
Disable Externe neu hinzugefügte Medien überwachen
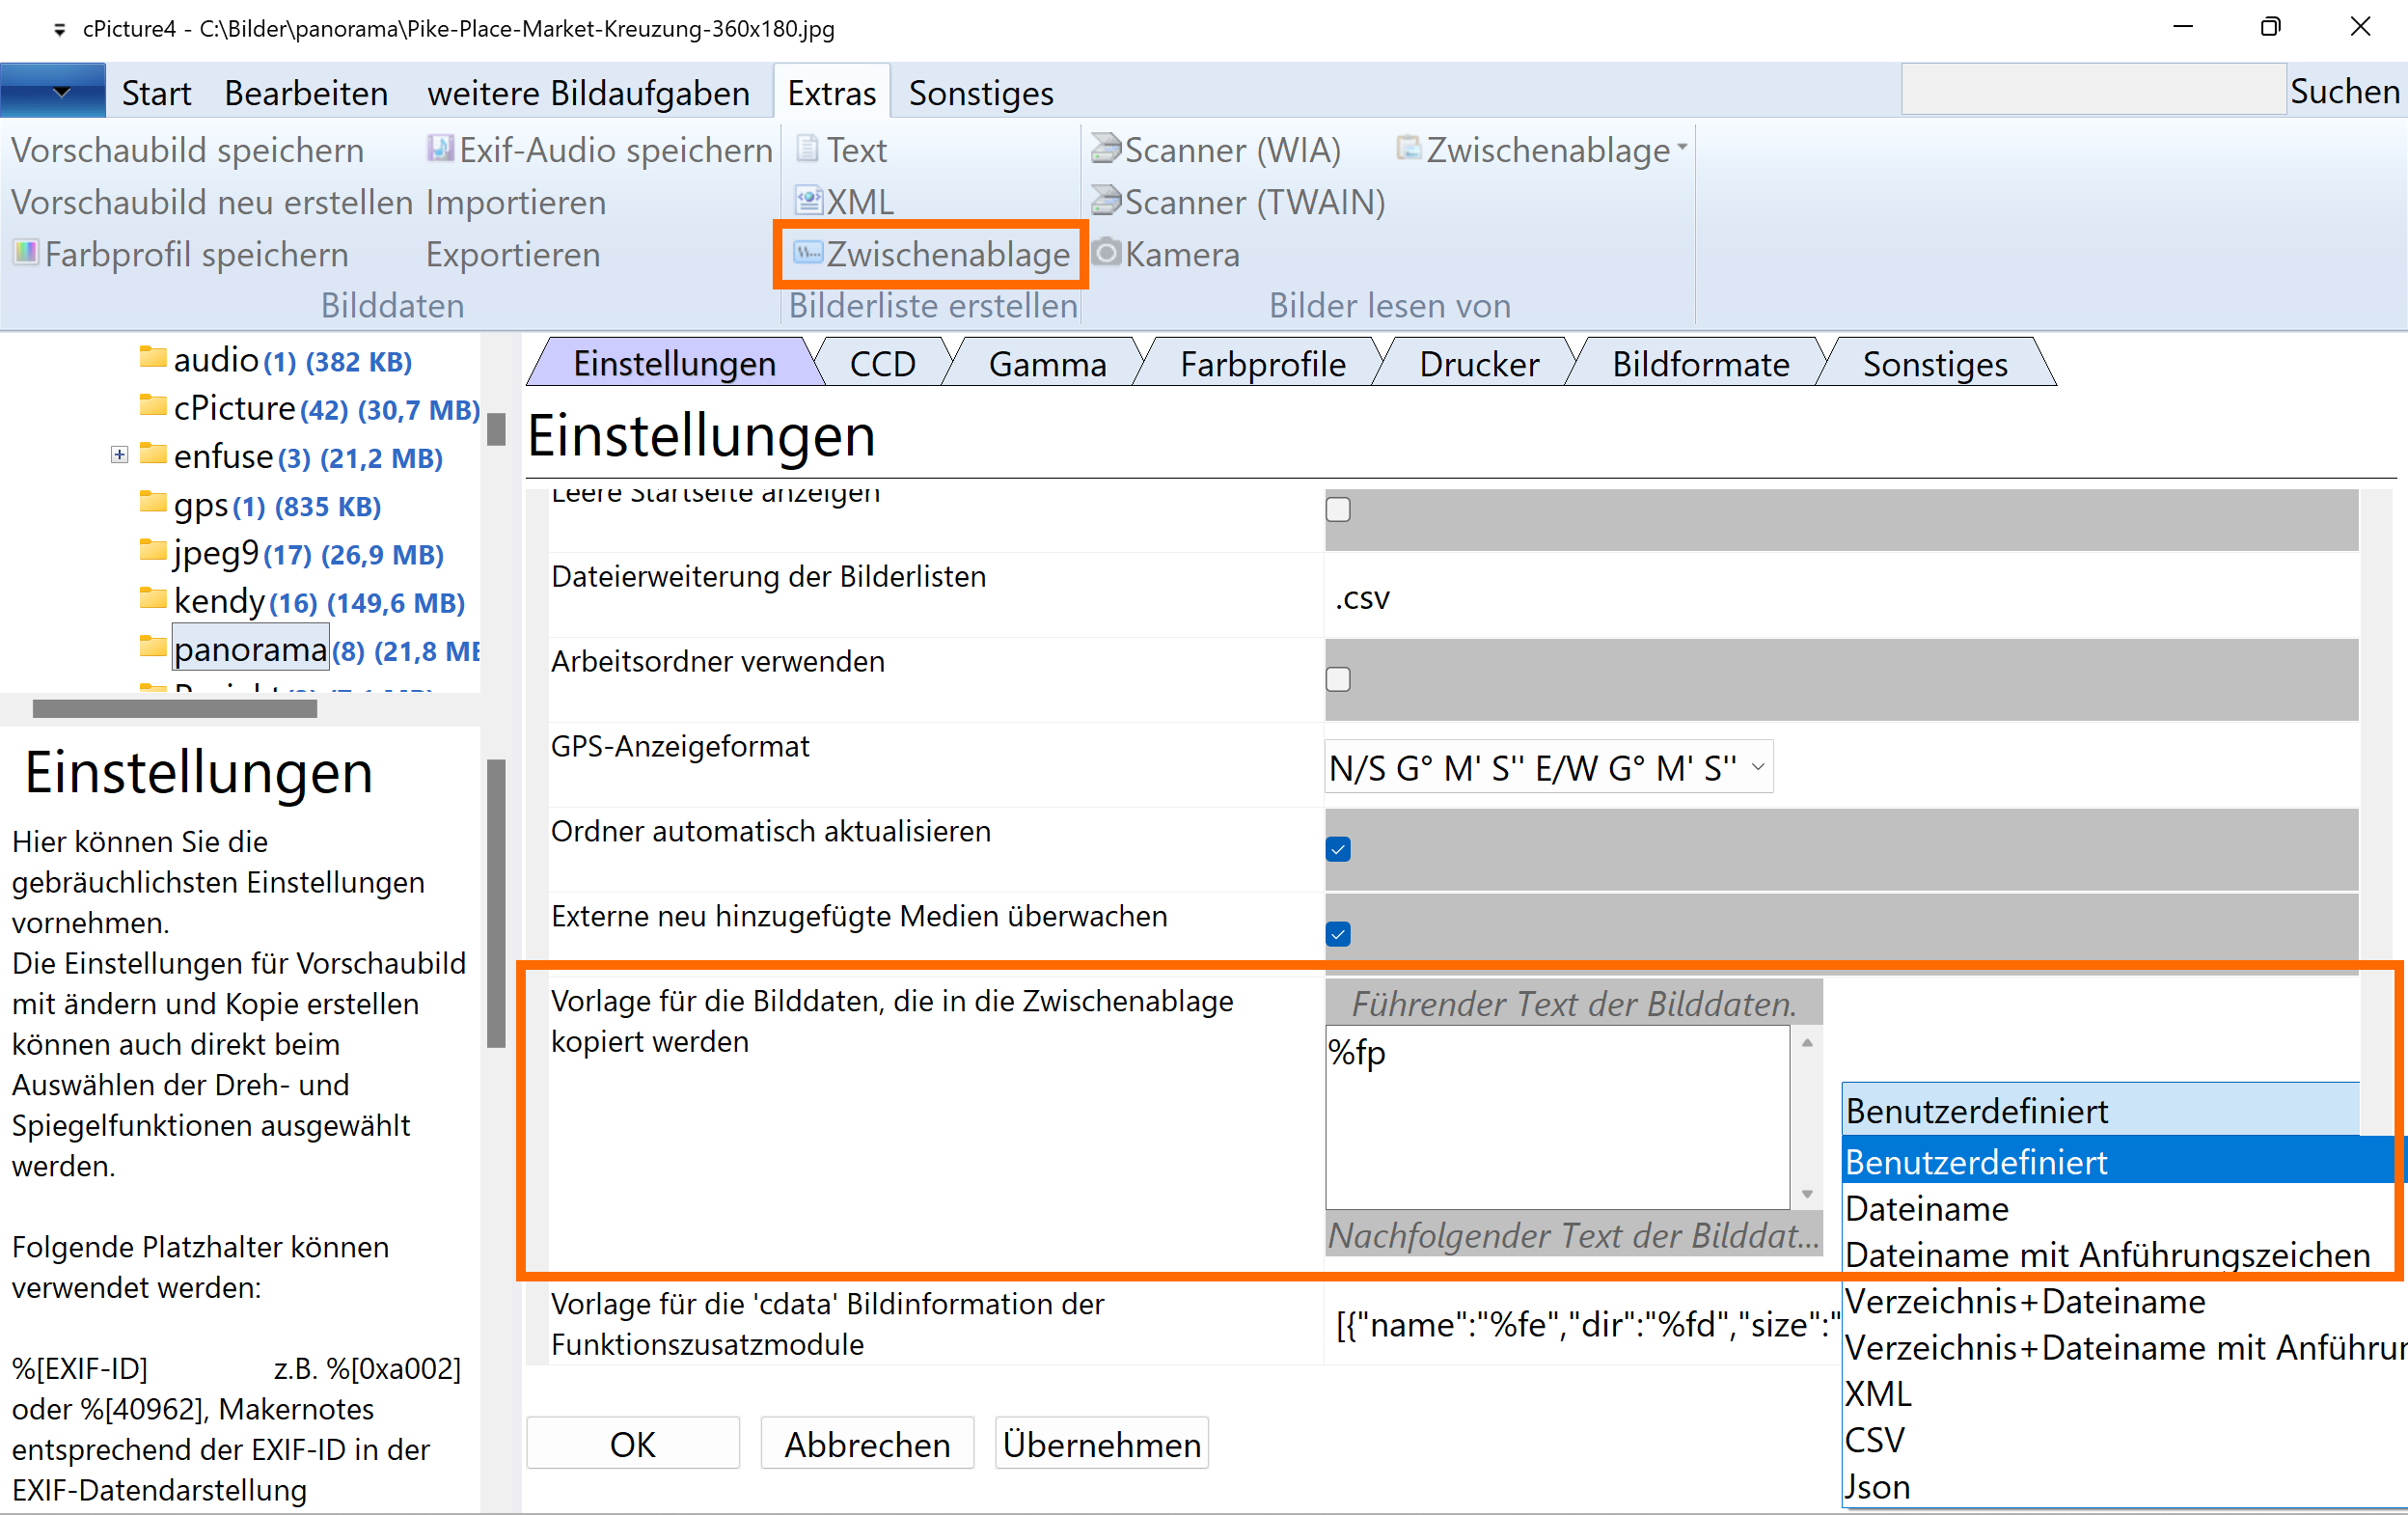pyautogui.click(x=1337, y=934)
